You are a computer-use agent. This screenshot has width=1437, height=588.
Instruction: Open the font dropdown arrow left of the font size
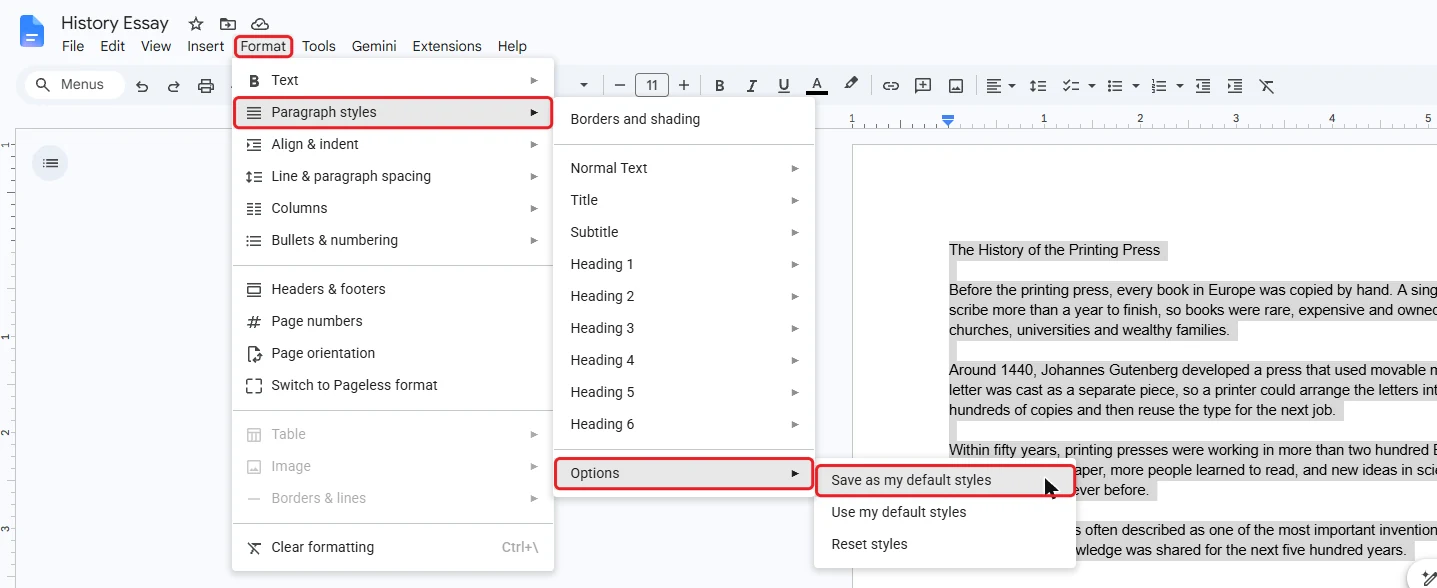584,86
